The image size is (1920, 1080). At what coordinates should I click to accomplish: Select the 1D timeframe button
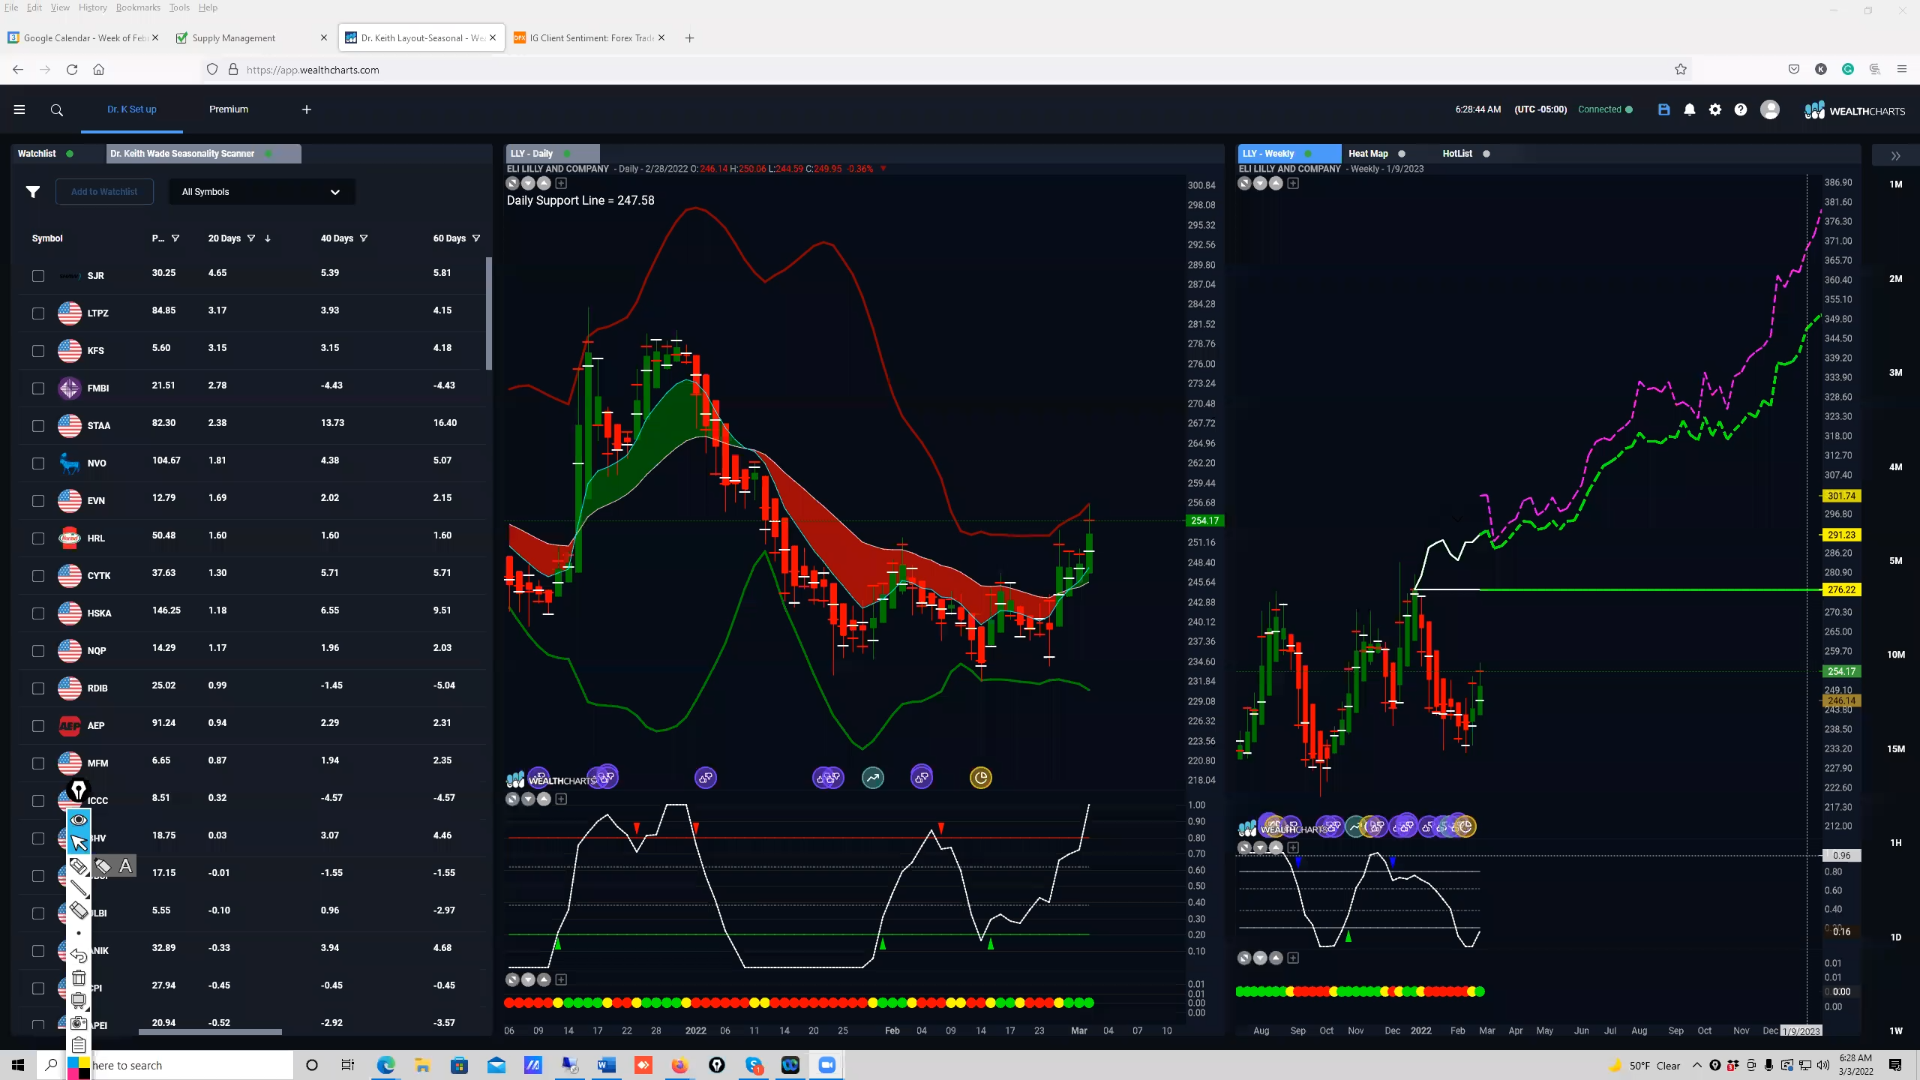[1896, 938]
